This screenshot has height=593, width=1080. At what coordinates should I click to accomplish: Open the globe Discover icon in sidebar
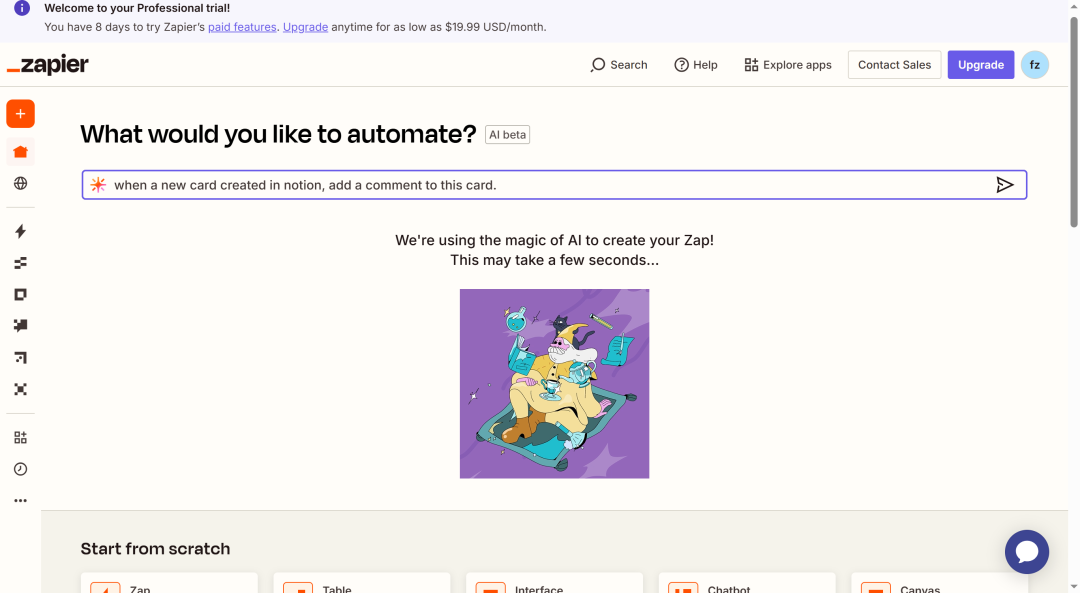click(21, 183)
